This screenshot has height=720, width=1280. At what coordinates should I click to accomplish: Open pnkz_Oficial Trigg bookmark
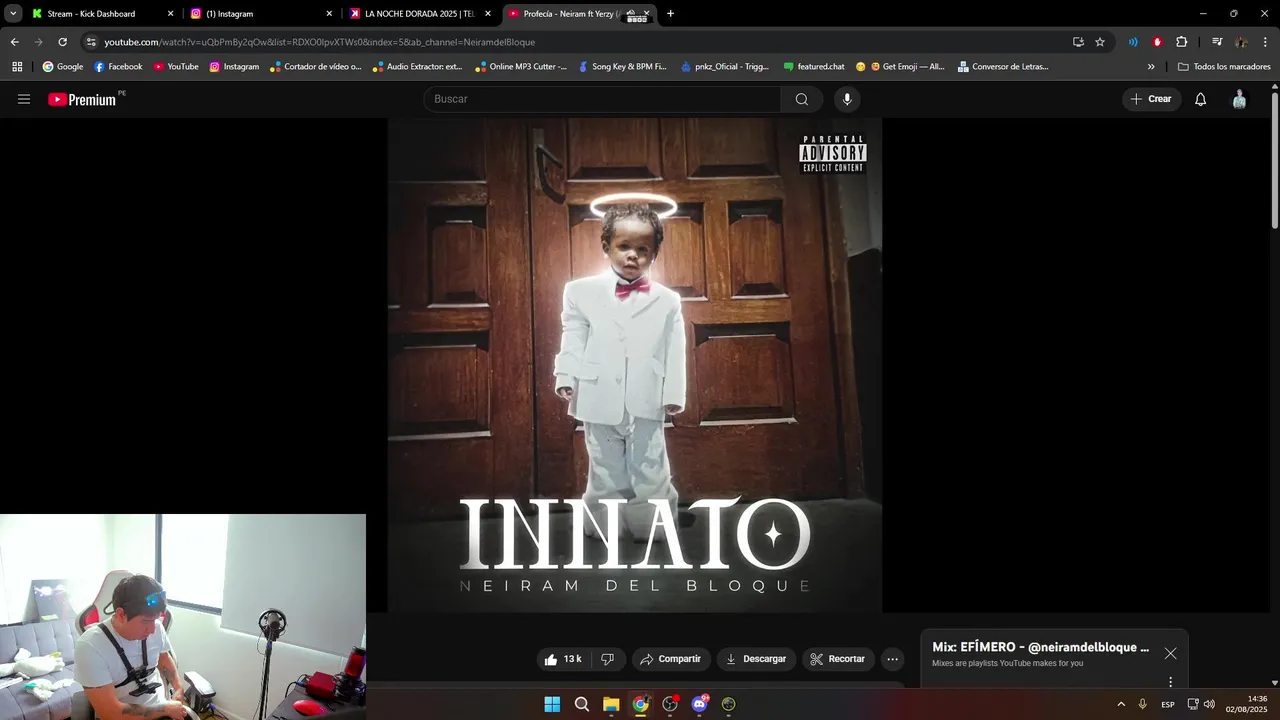pos(725,67)
